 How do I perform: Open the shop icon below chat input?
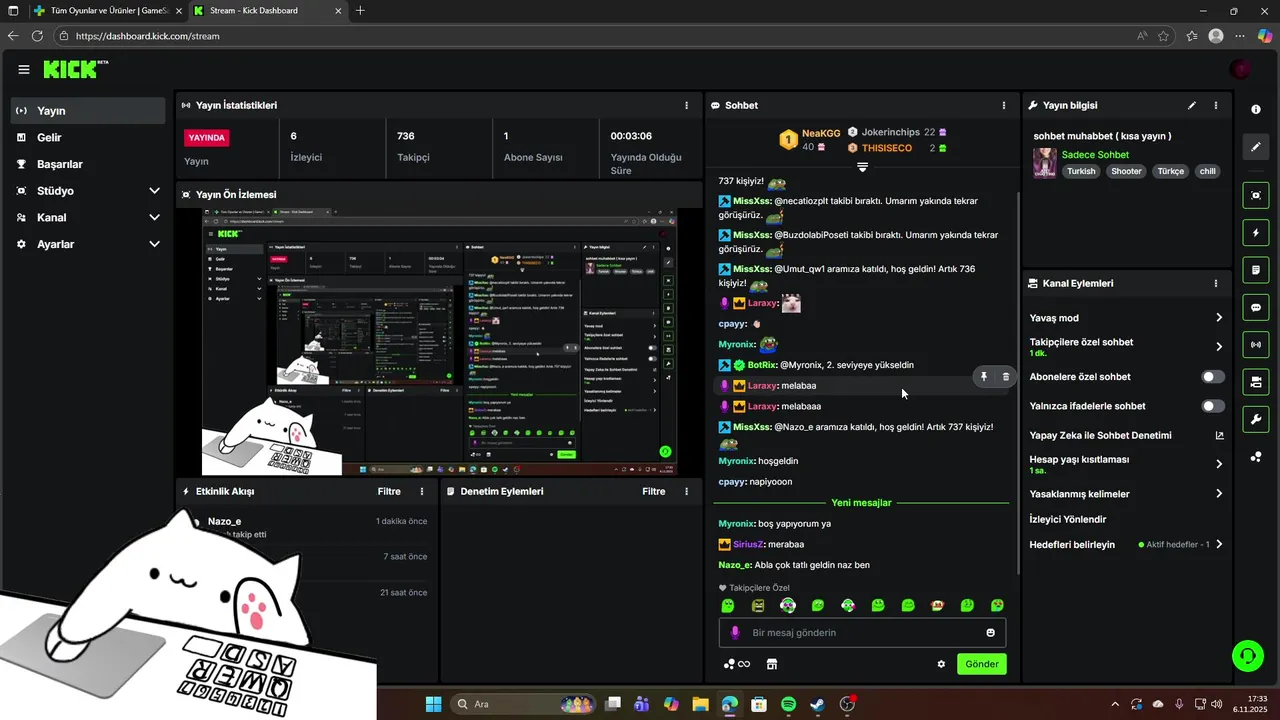coord(772,664)
